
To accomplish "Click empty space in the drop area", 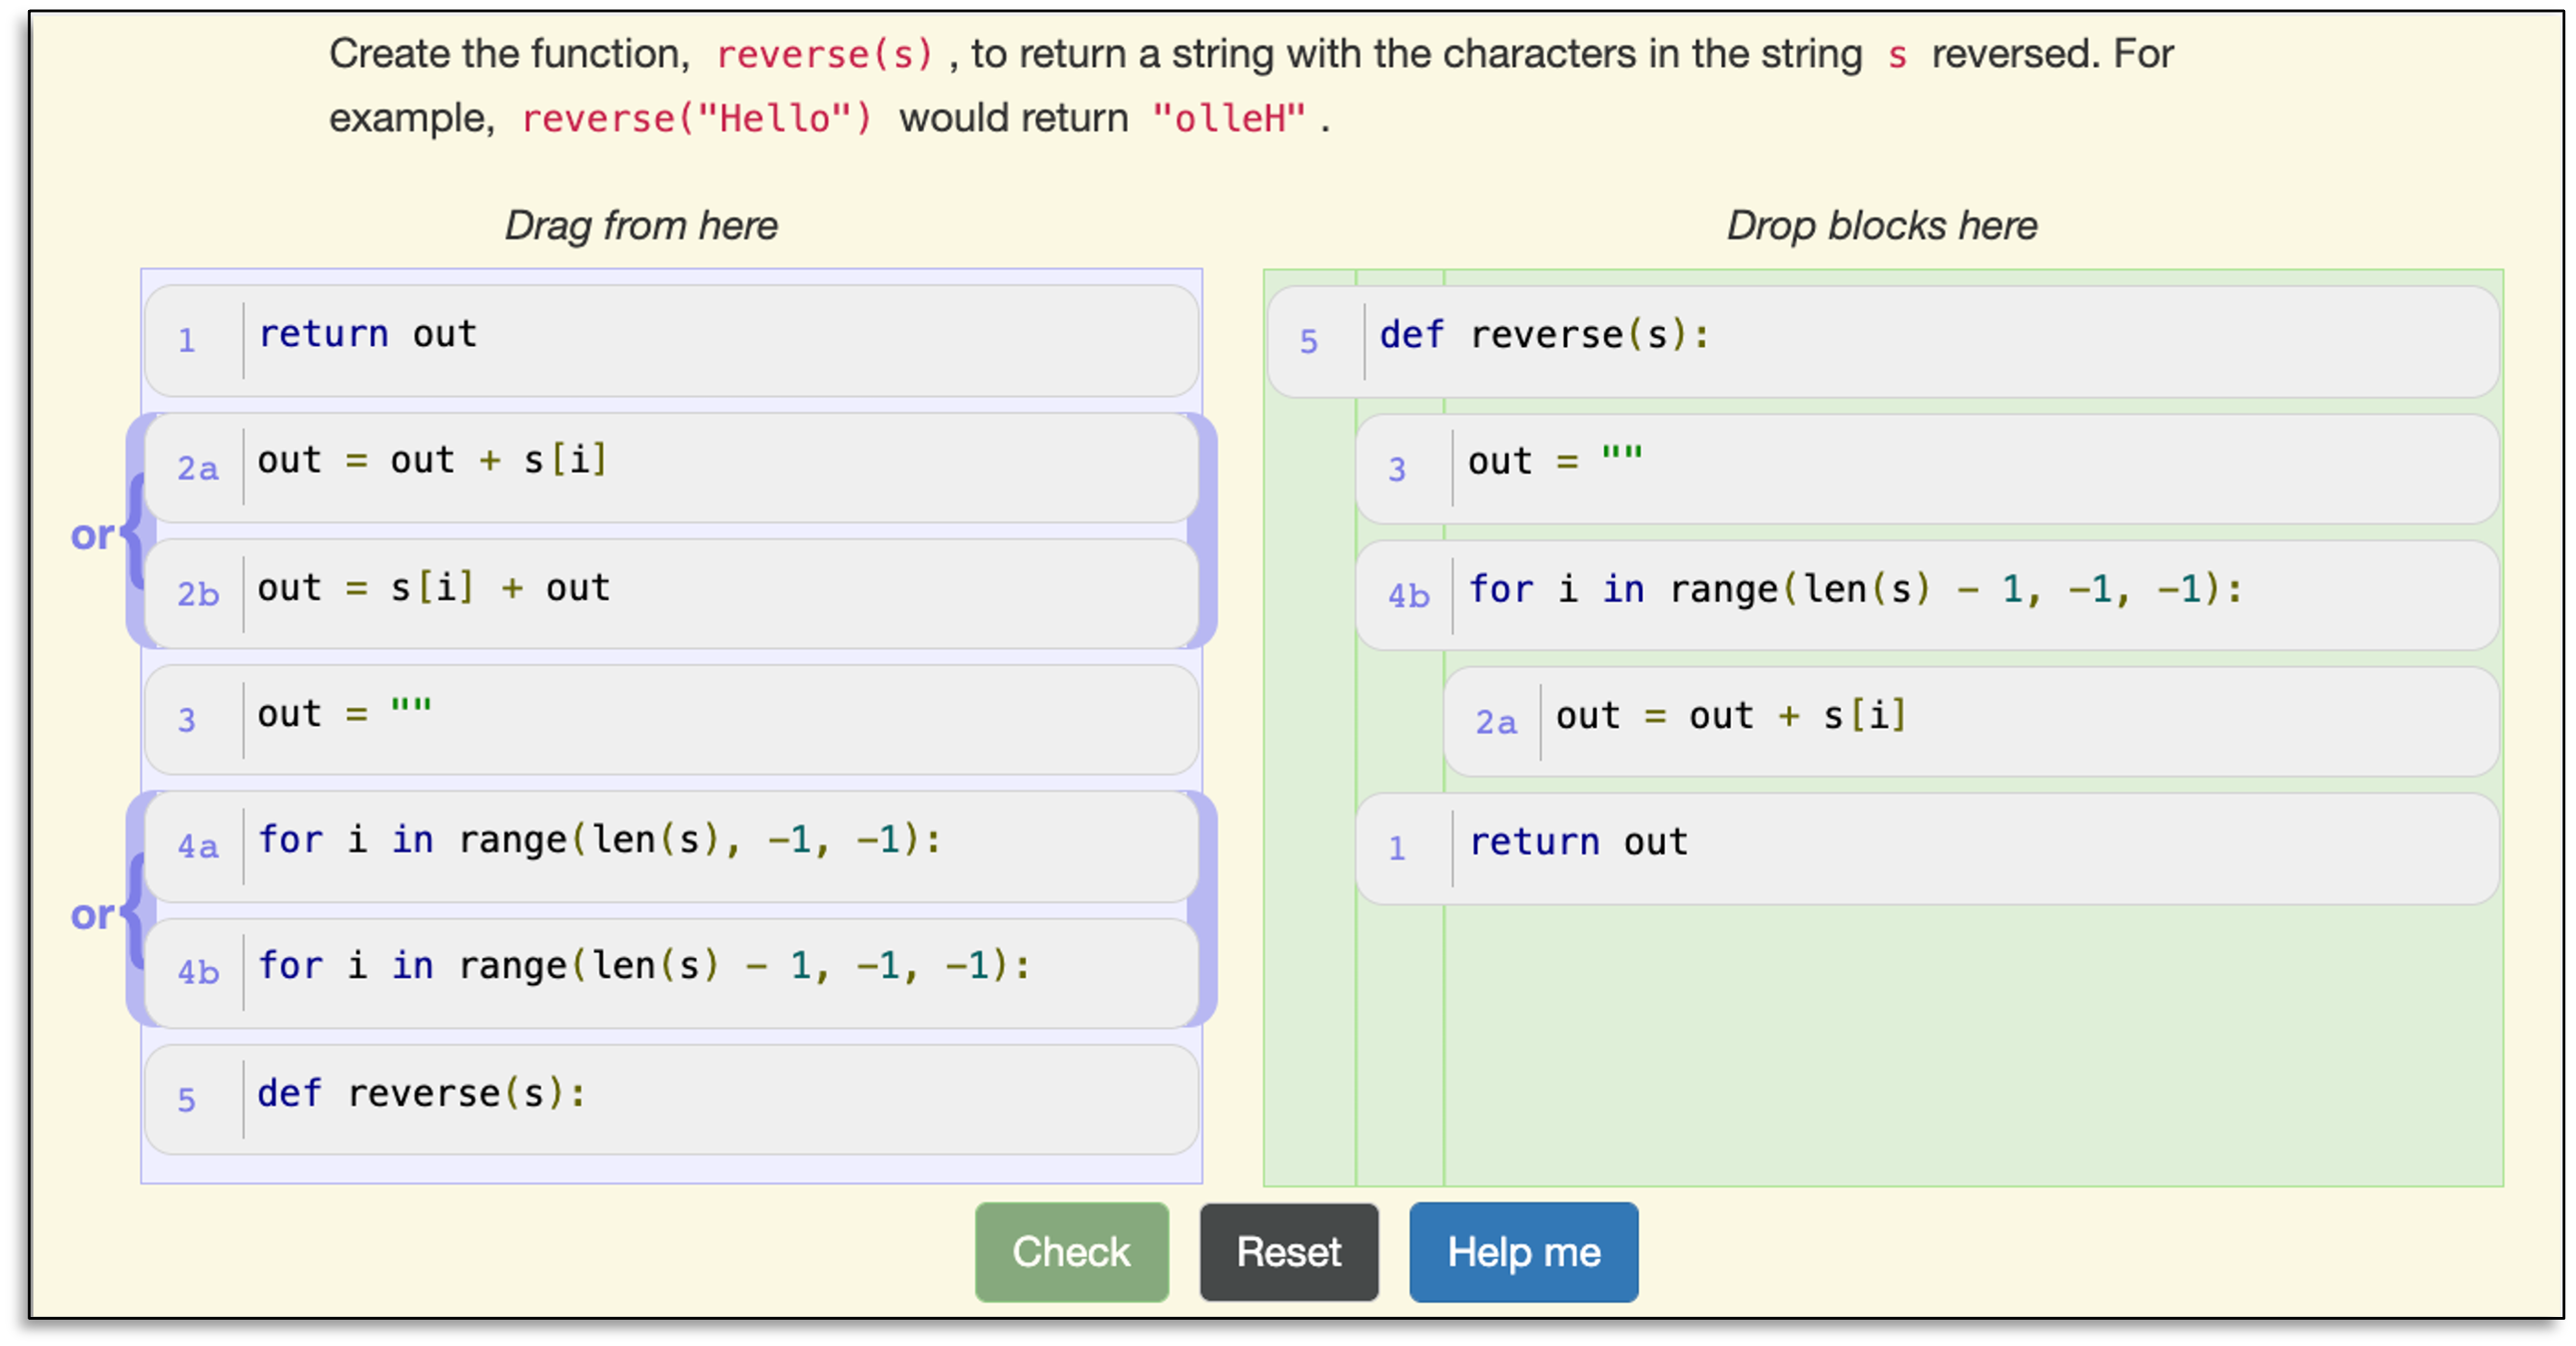I will 1970,1050.
